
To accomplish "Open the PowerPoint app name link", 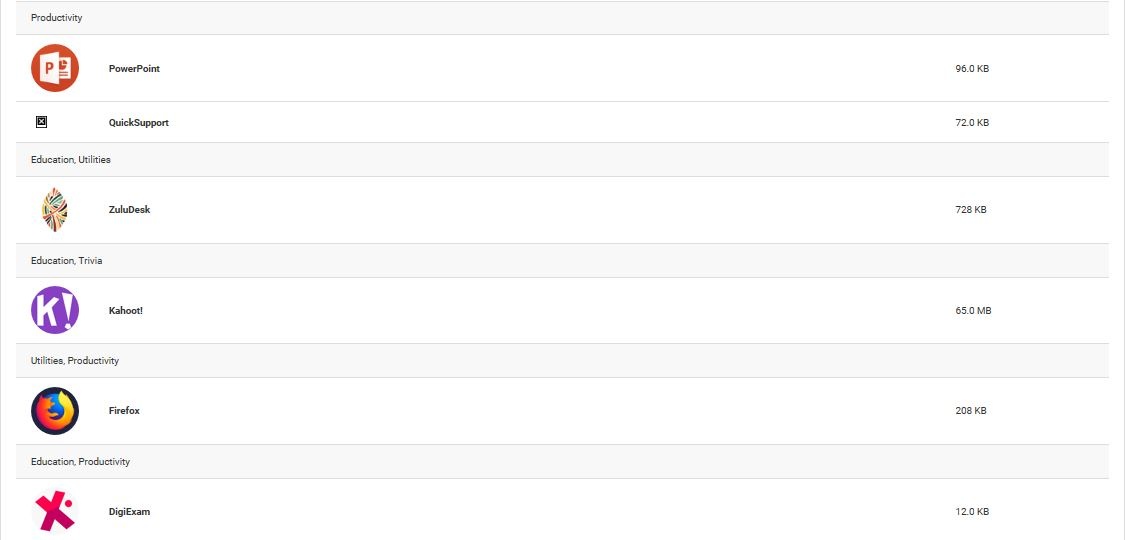I will [134, 69].
